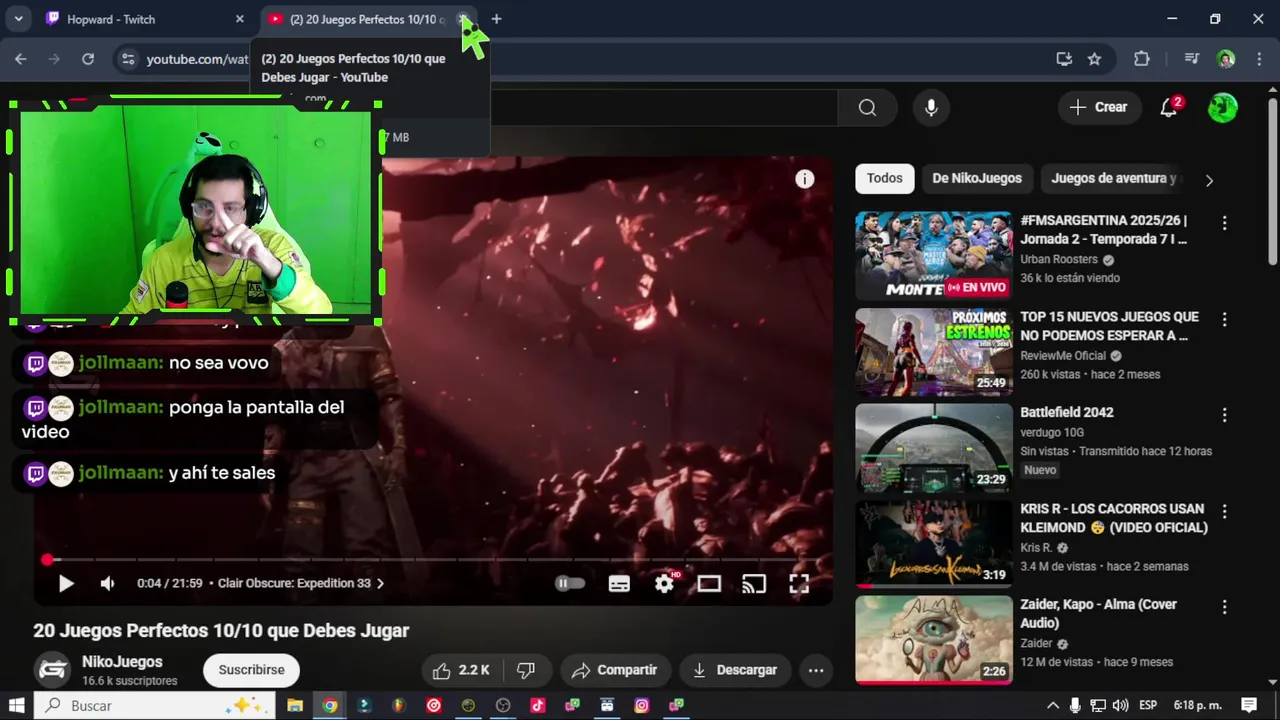The height and width of the screenshot is (720, 1280).
Task: Open a new browser tab
Action: click(496, 19)
